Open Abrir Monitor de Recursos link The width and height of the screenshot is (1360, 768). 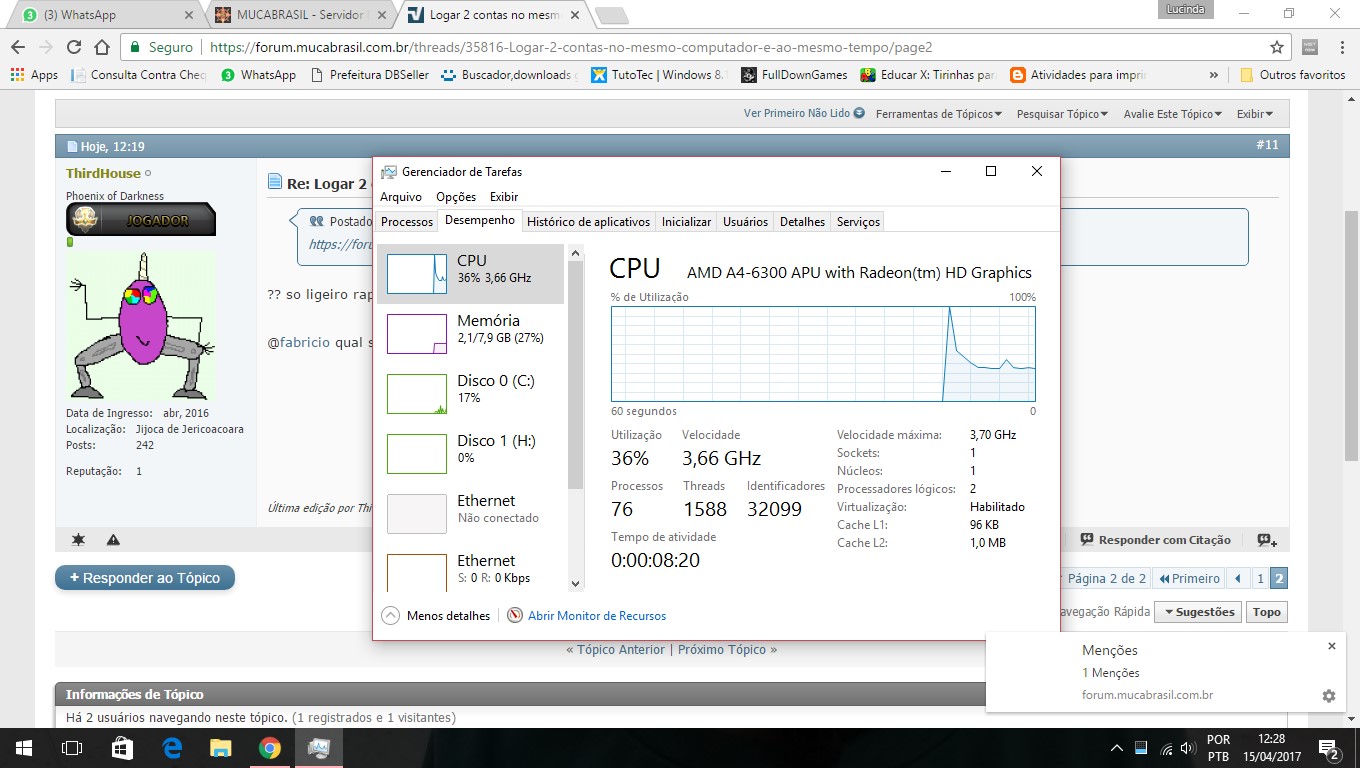pyautogui.click(x=597, y=616)
